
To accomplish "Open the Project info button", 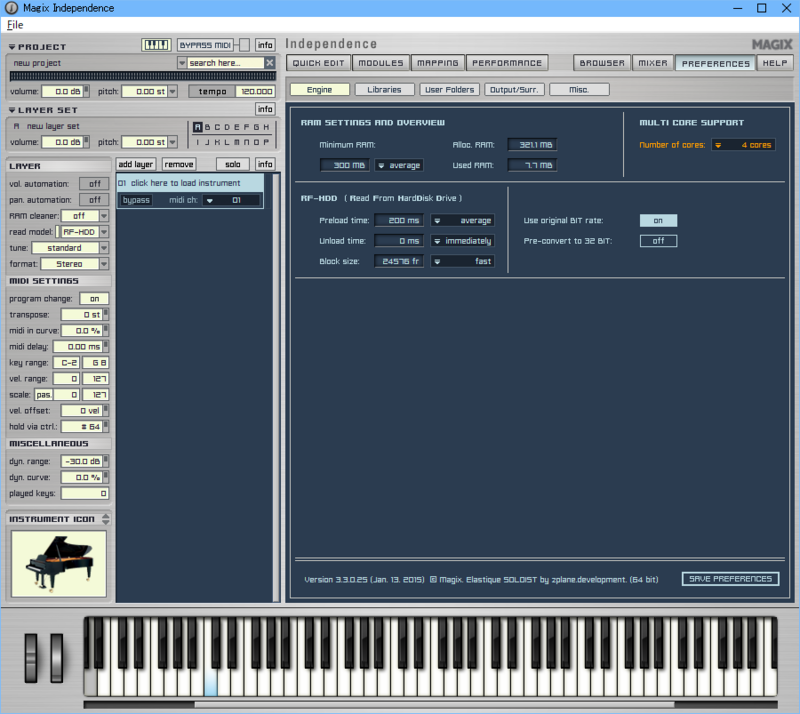I will 265,45.
